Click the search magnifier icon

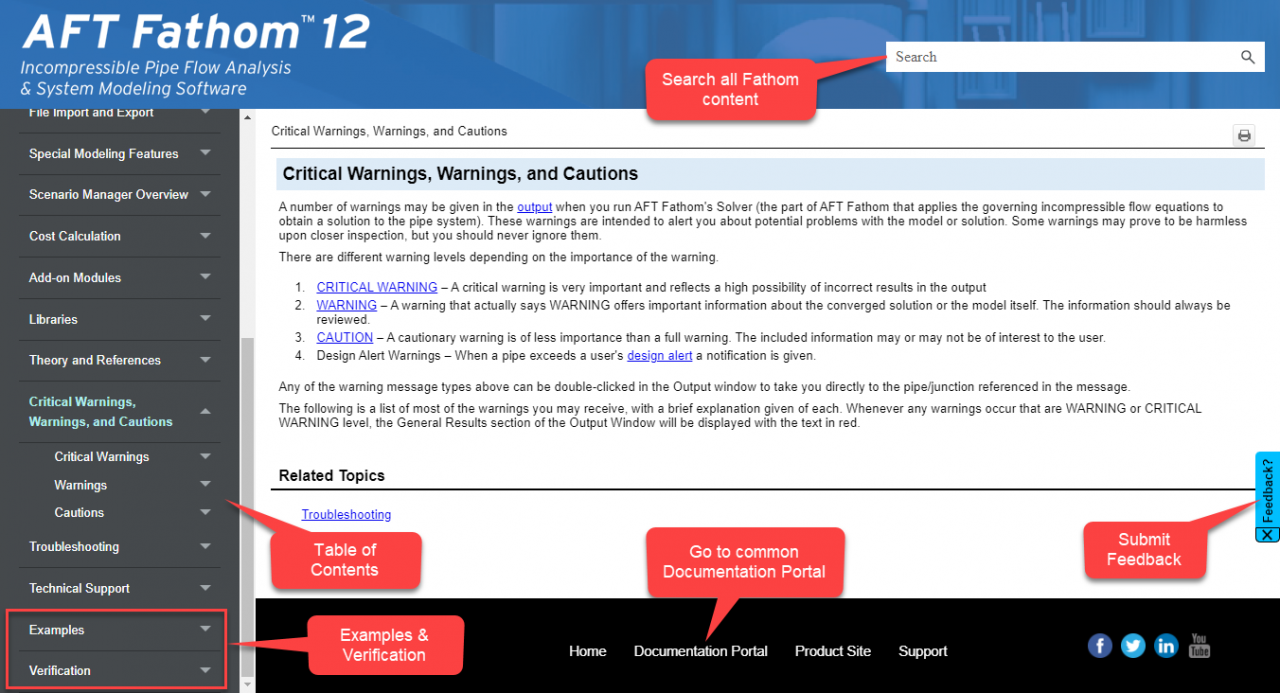pyautogui.click(x=1247, y=57)
